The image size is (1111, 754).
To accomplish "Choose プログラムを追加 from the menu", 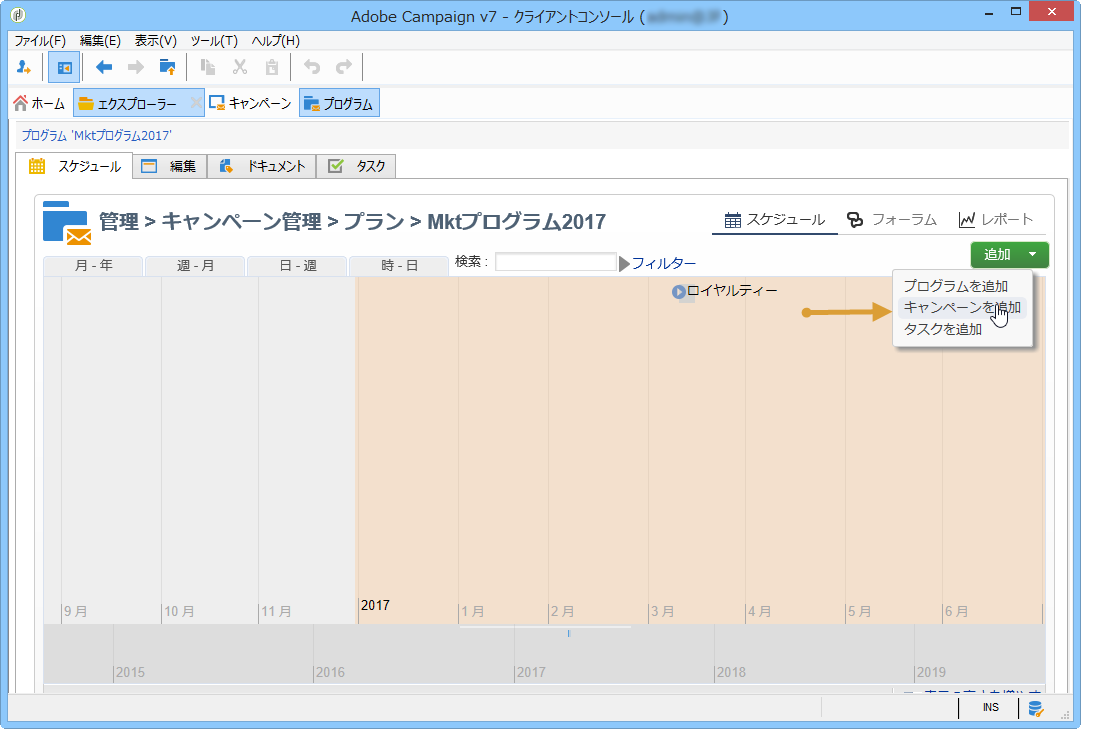I will point(955,286).
